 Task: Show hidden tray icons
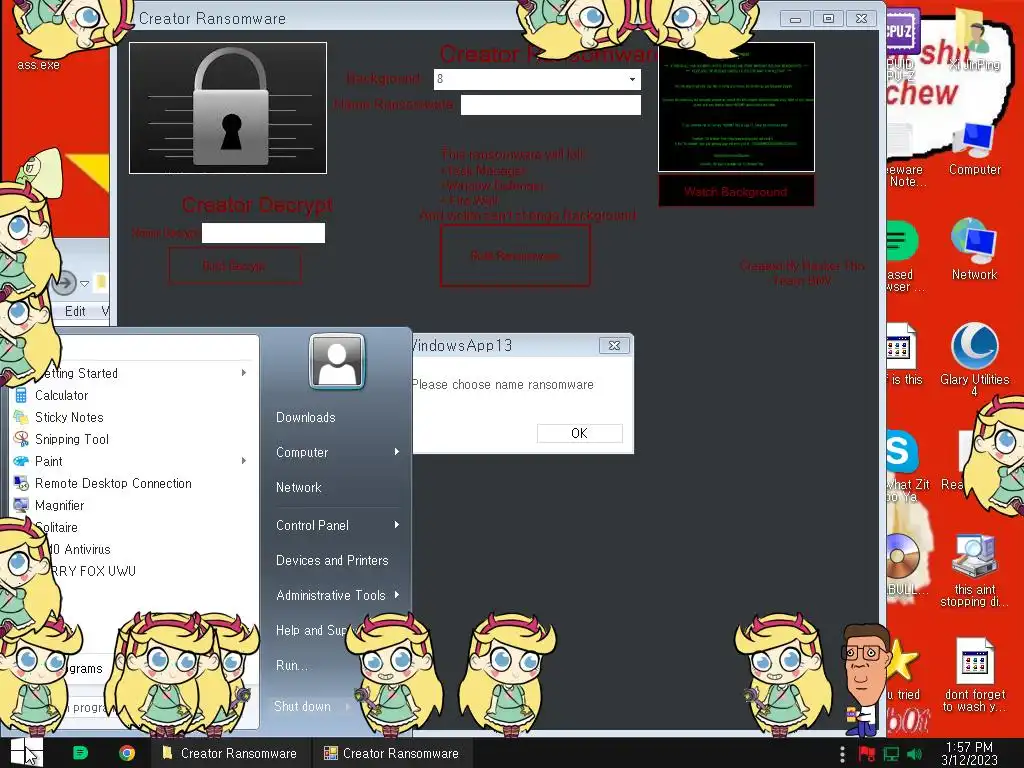tap(842, 754)
